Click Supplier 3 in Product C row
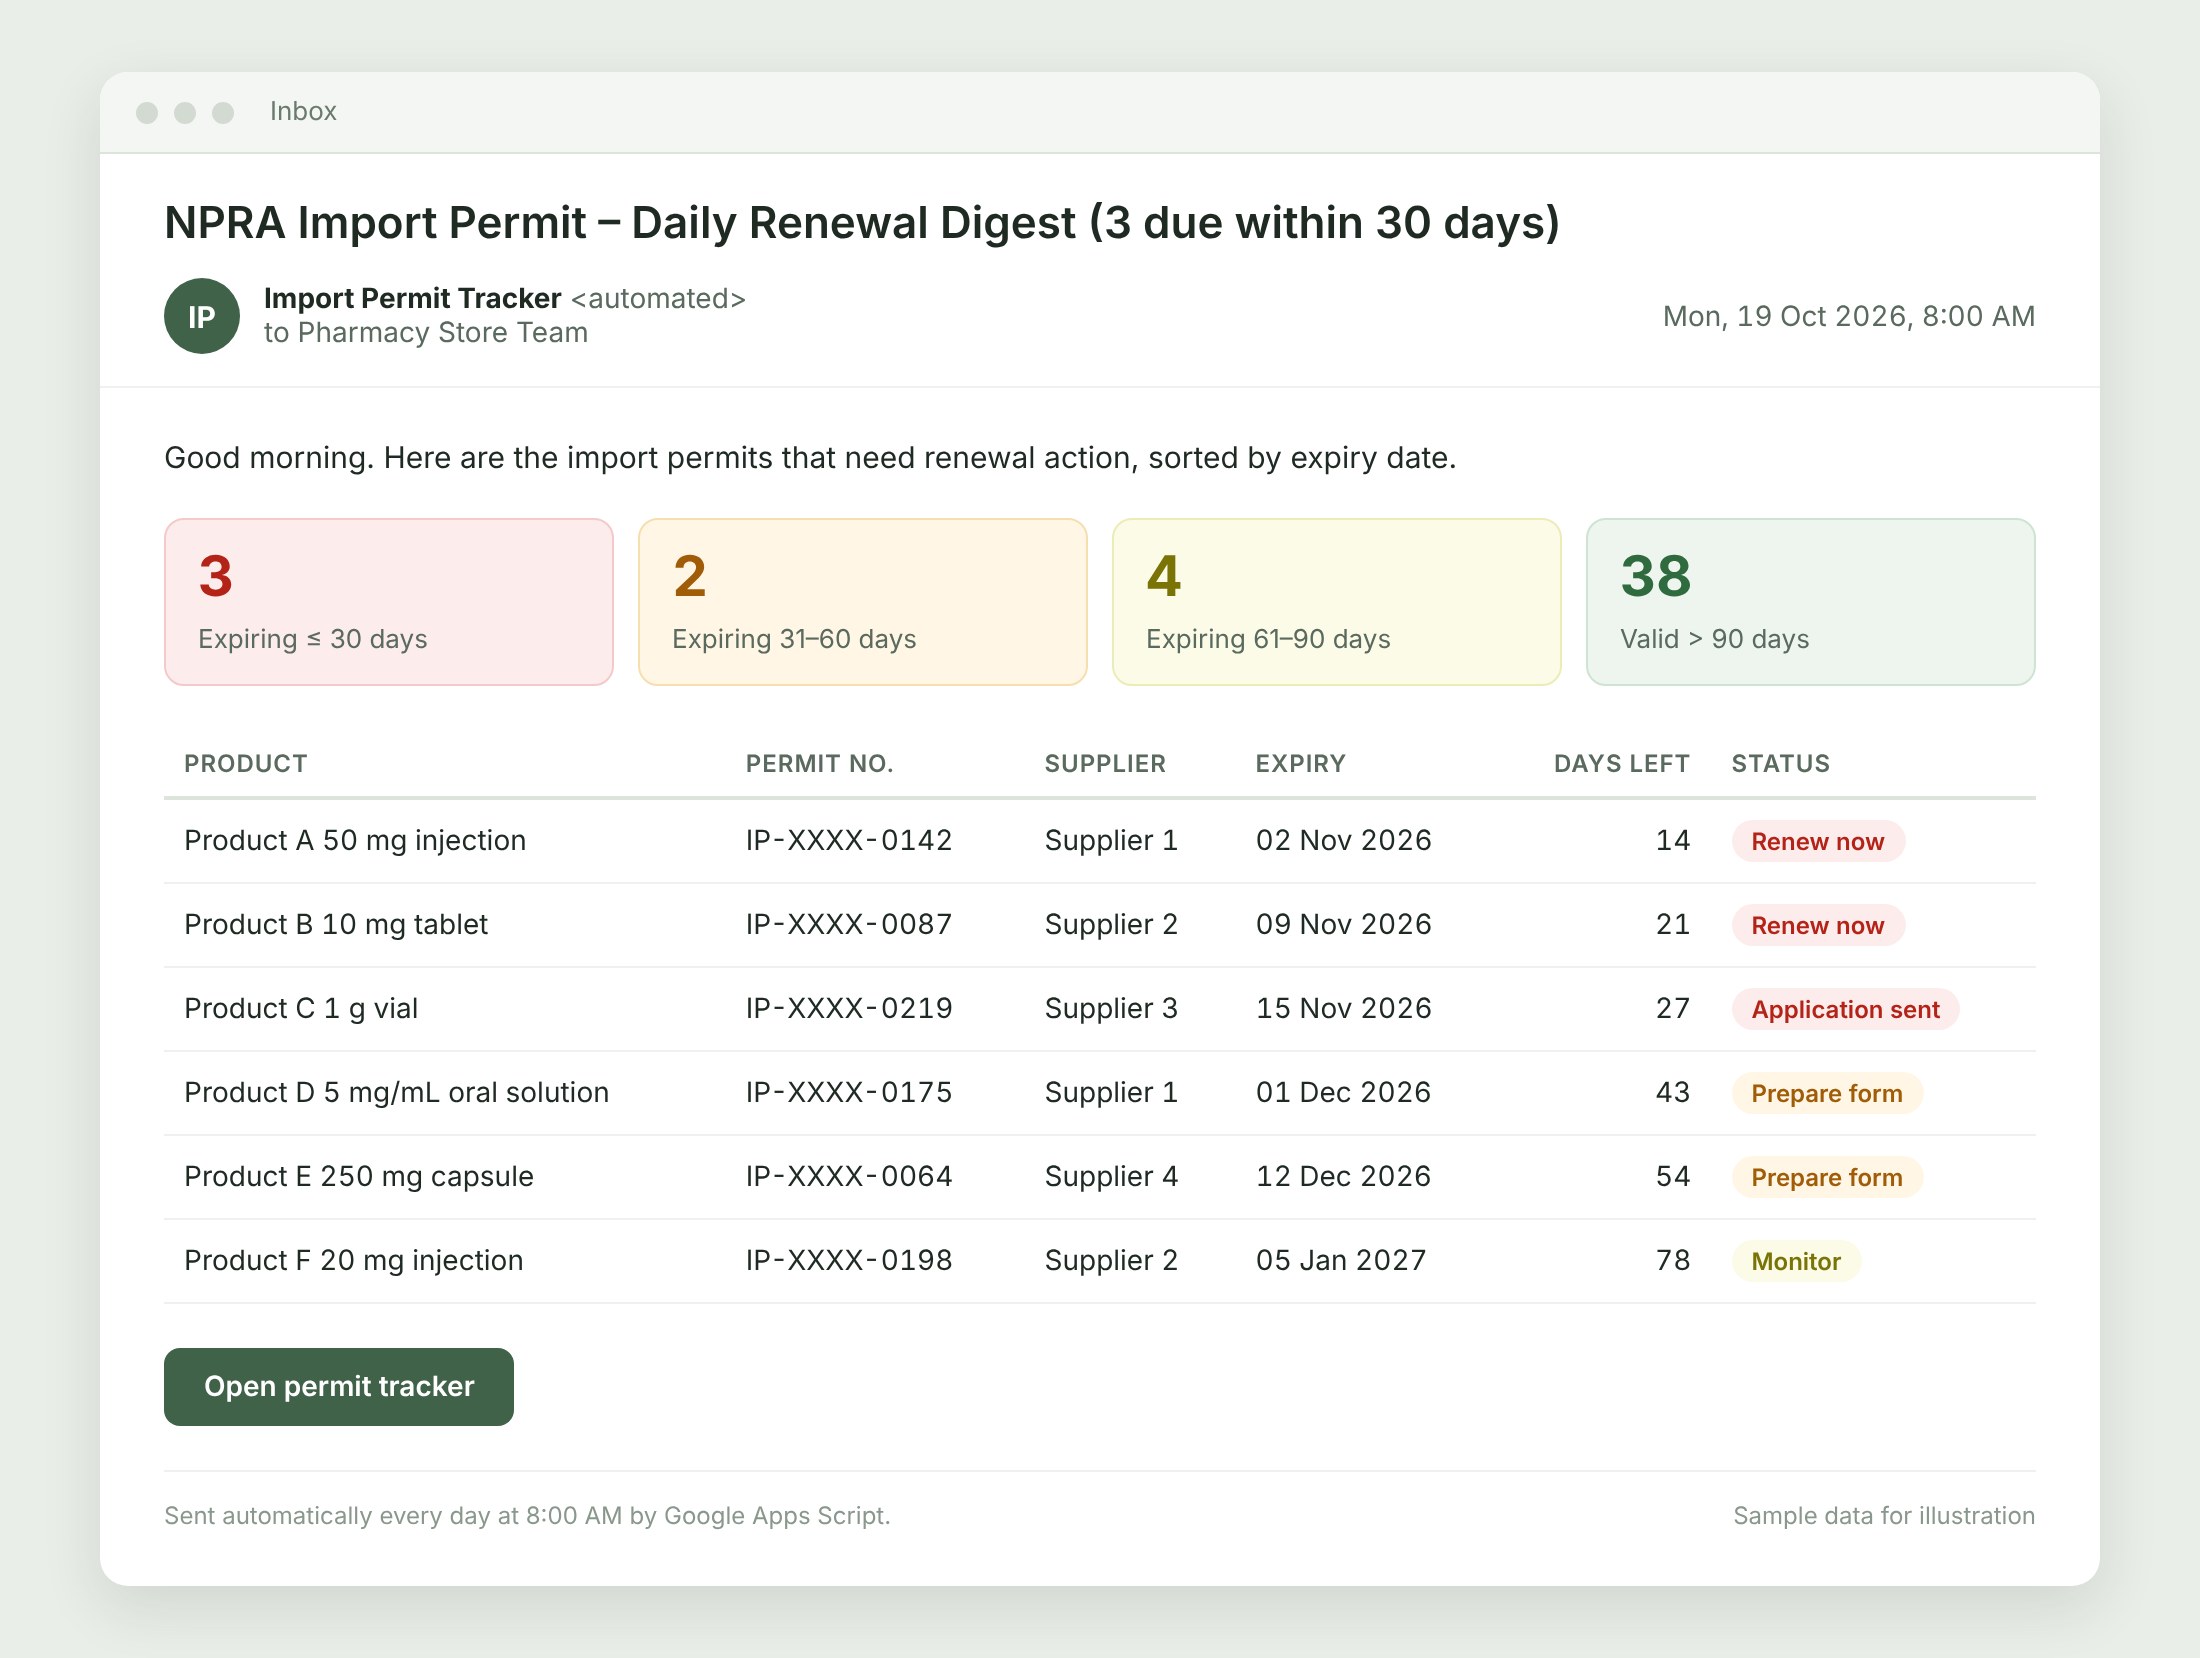 pos(1111,1008)
